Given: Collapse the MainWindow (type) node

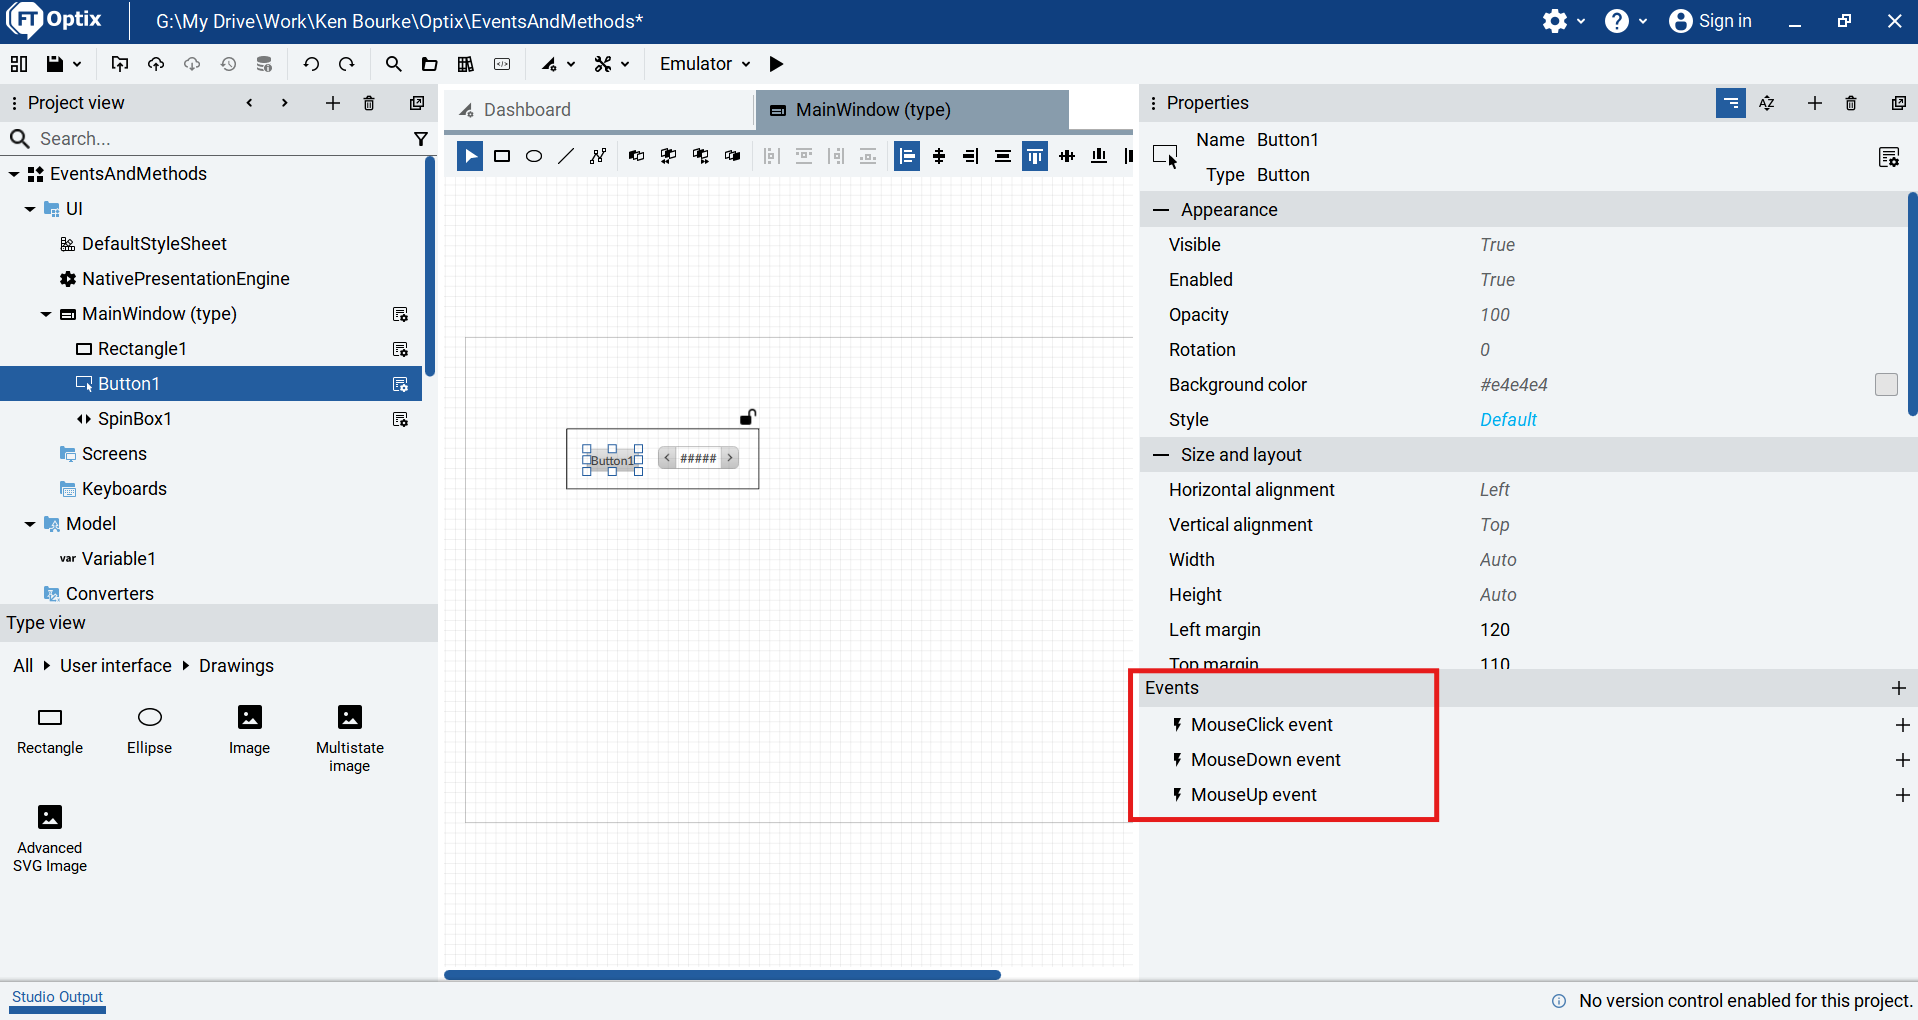Looking at the screenshot, I should tap(46, 314).
